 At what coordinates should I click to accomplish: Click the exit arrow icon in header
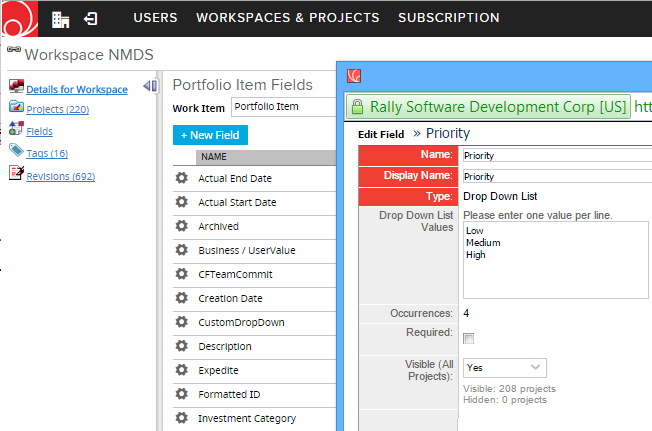[91, 19]
